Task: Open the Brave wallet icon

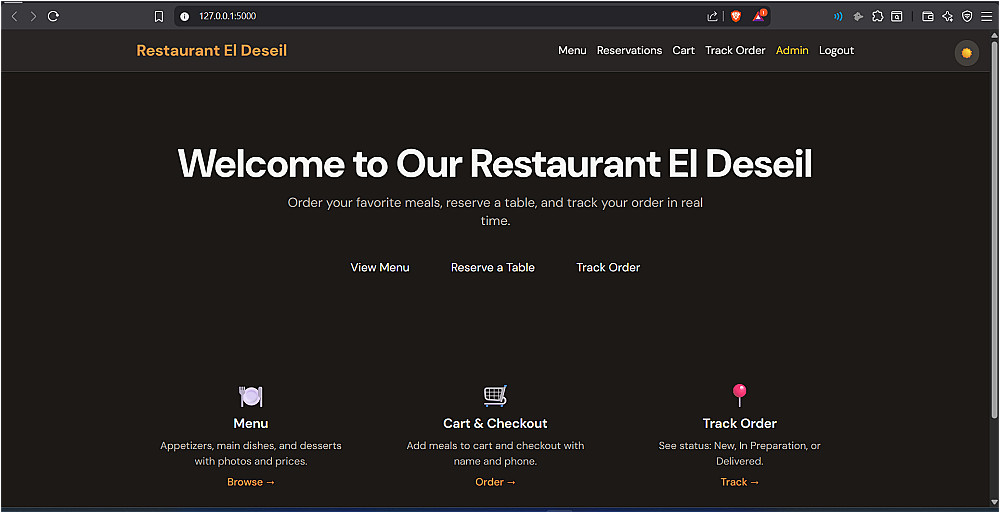Action: click(928, 17)
